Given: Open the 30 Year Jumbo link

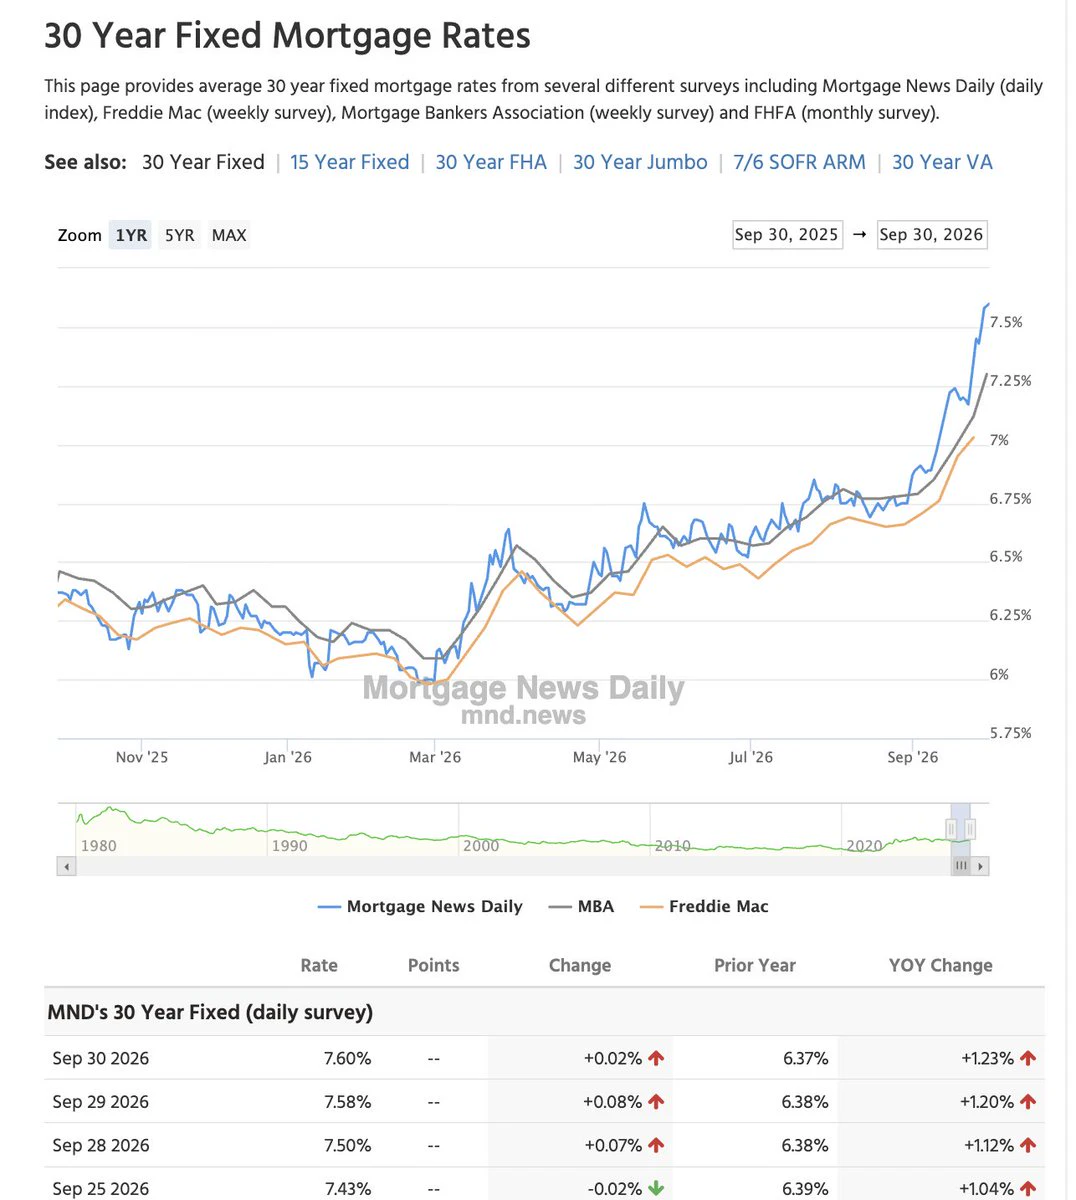Looking at the screenshot, I should pos(640,162).
